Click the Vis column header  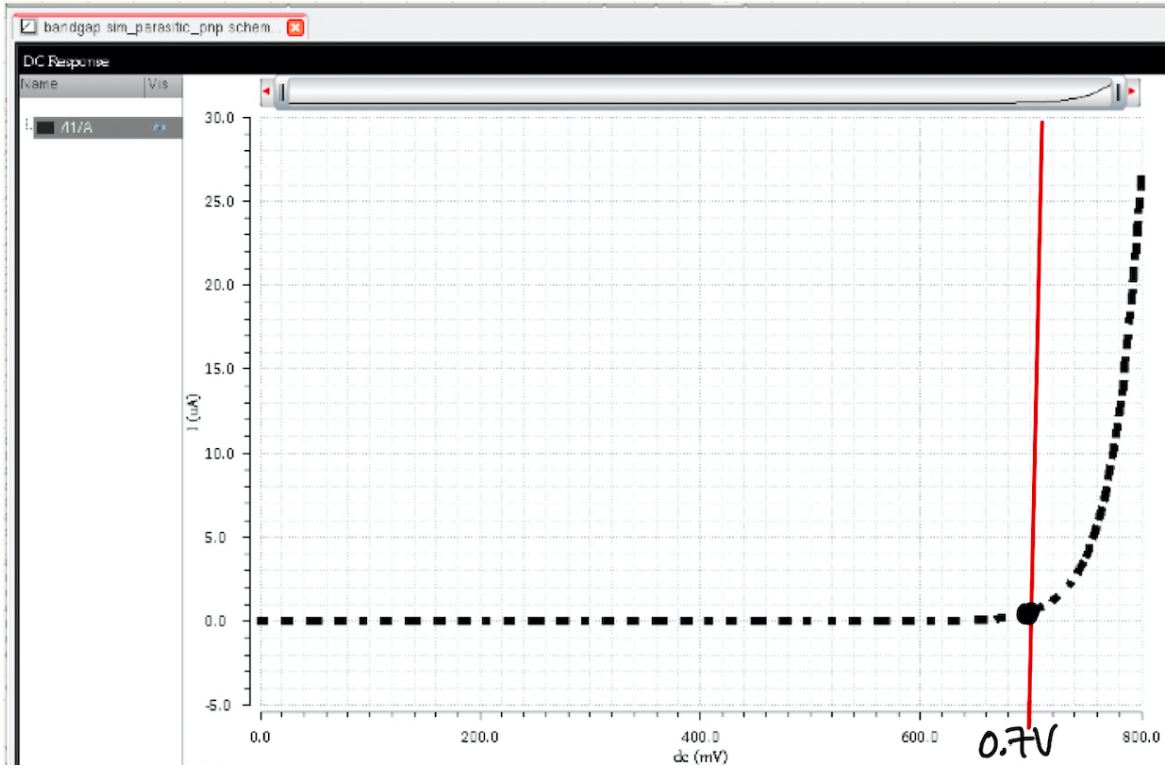162,84
